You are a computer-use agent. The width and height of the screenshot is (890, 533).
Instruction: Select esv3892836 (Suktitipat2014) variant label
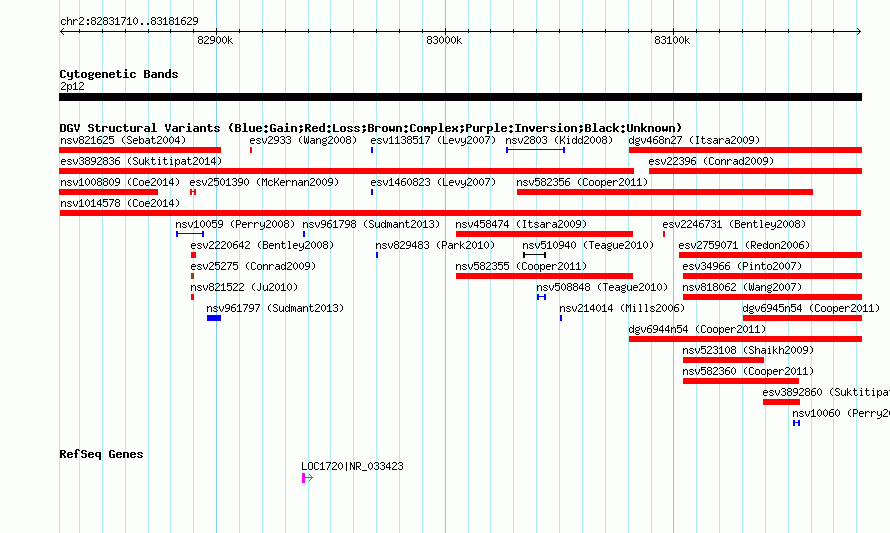[141, 161]
